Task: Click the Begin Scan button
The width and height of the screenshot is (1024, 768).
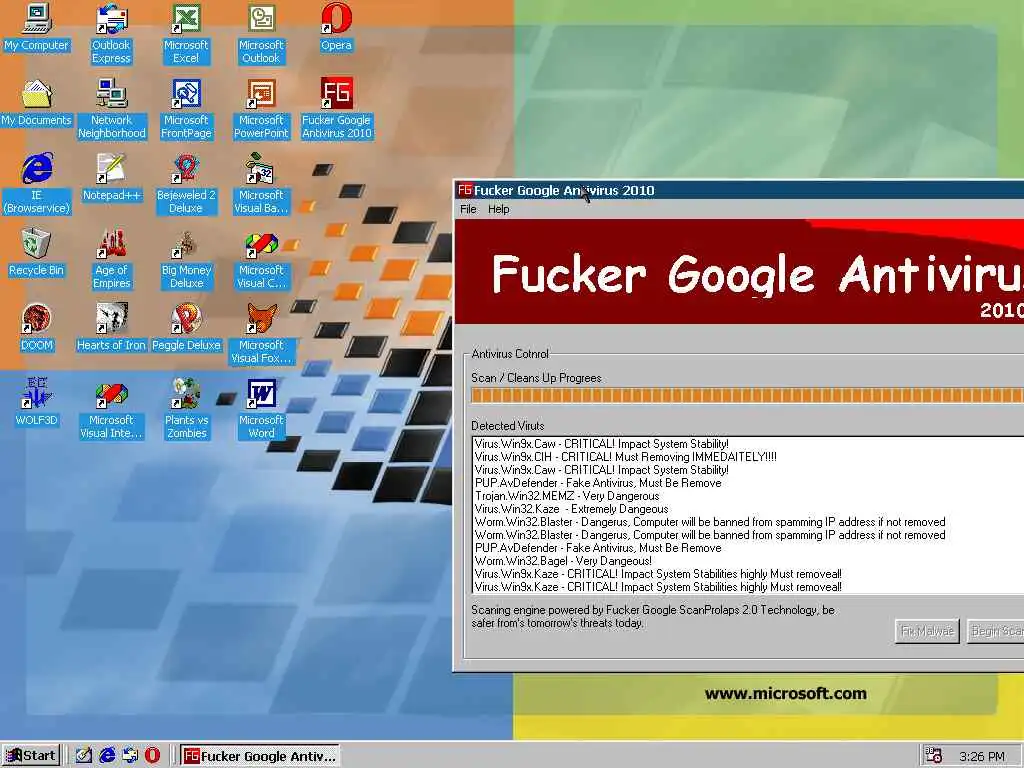Action: (x=996, y=631)
